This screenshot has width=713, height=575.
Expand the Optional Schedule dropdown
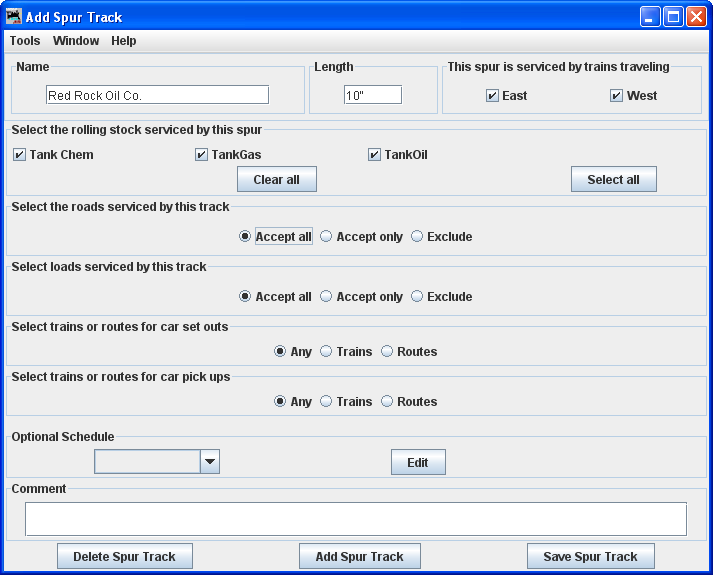click(x=210, y=462)
